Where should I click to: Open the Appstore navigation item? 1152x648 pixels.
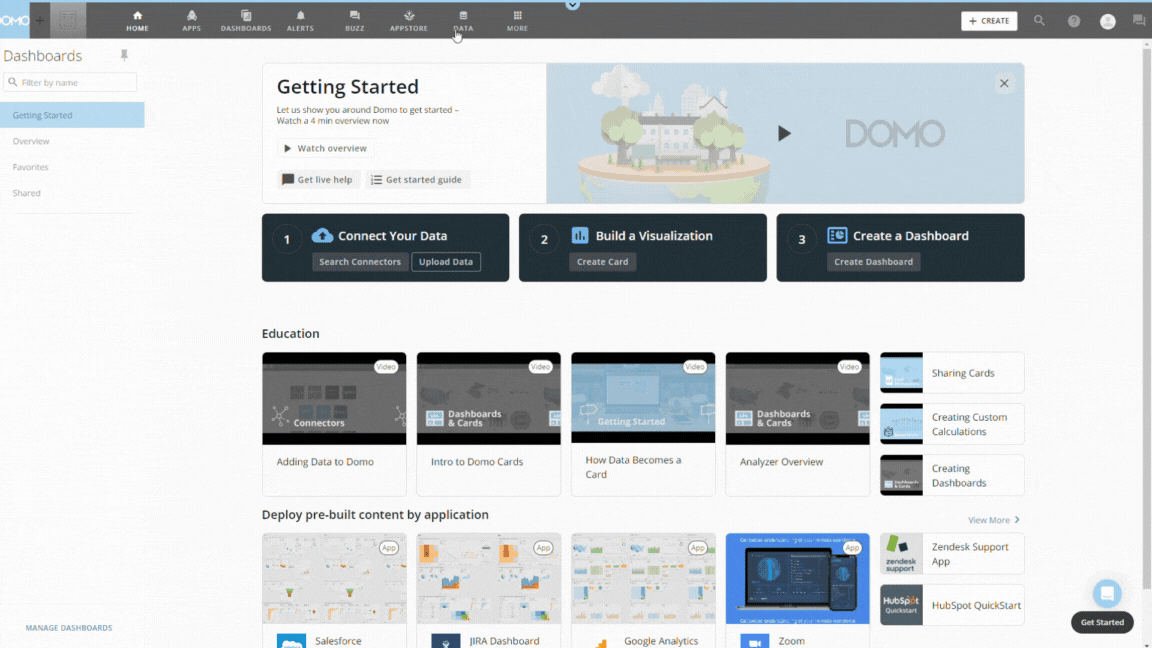click(408, 21)
